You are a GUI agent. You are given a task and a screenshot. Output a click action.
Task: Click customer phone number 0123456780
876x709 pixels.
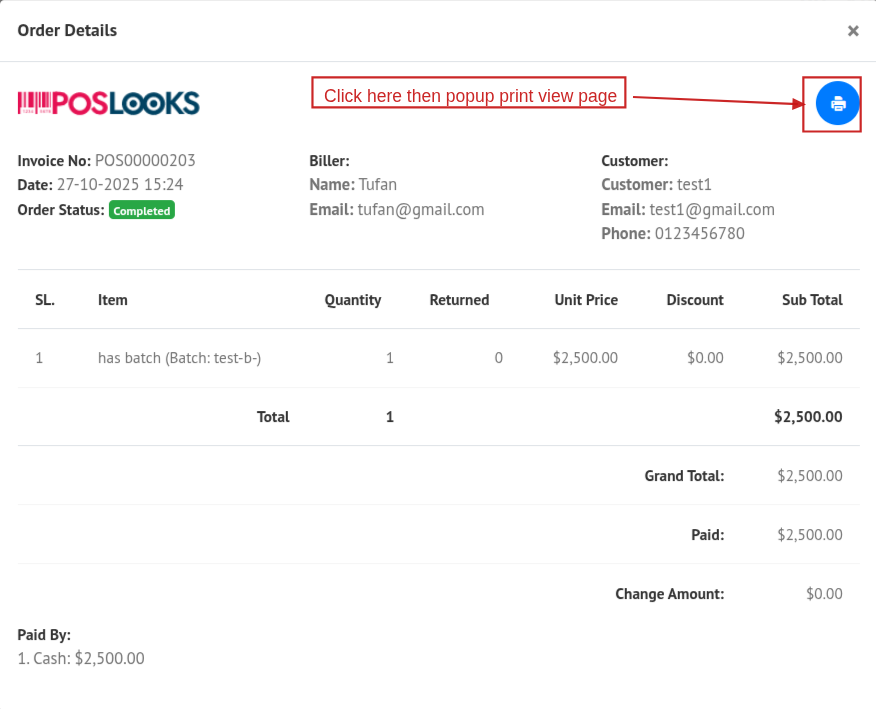pyautogui.click(x=699, y=234)
